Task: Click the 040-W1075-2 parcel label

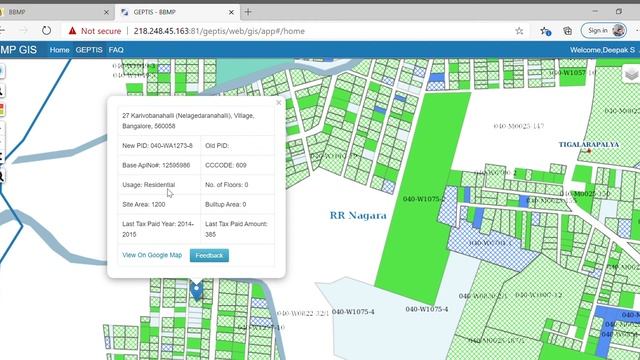Action: (x=424, y=199)
